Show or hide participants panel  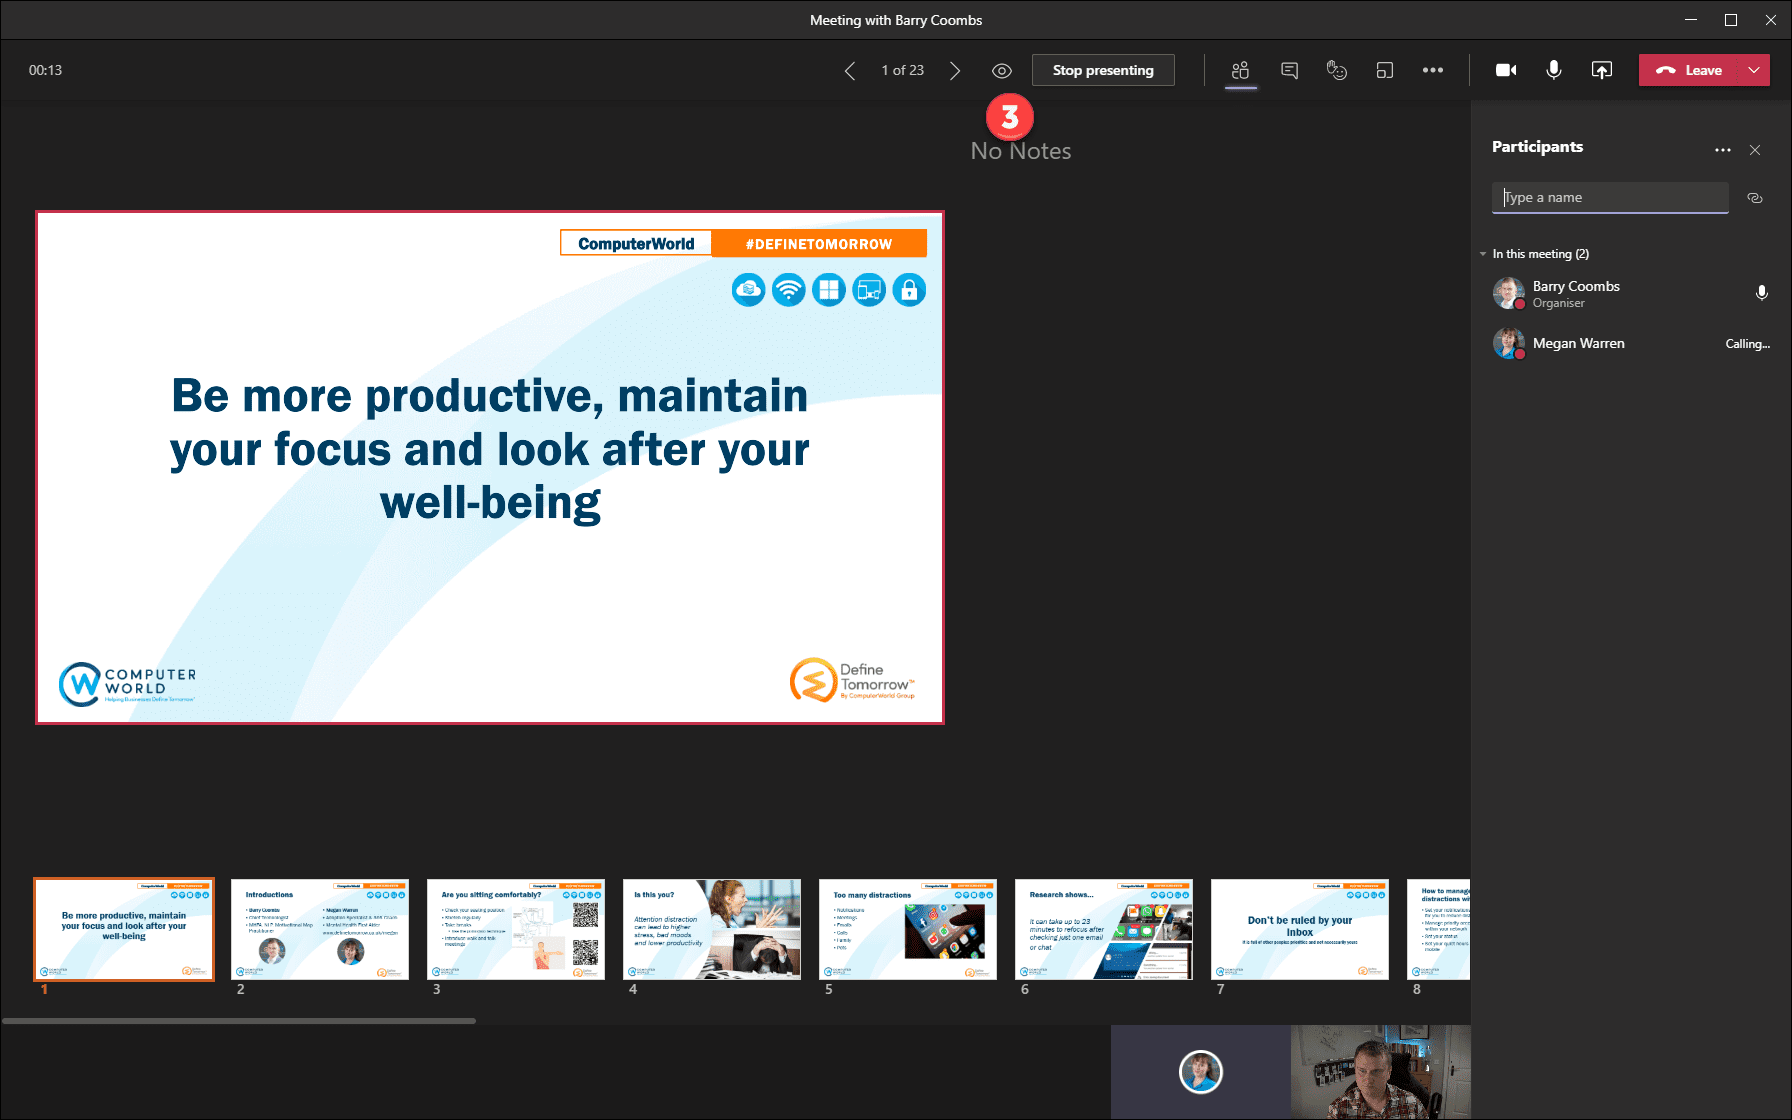point(1240,70)
